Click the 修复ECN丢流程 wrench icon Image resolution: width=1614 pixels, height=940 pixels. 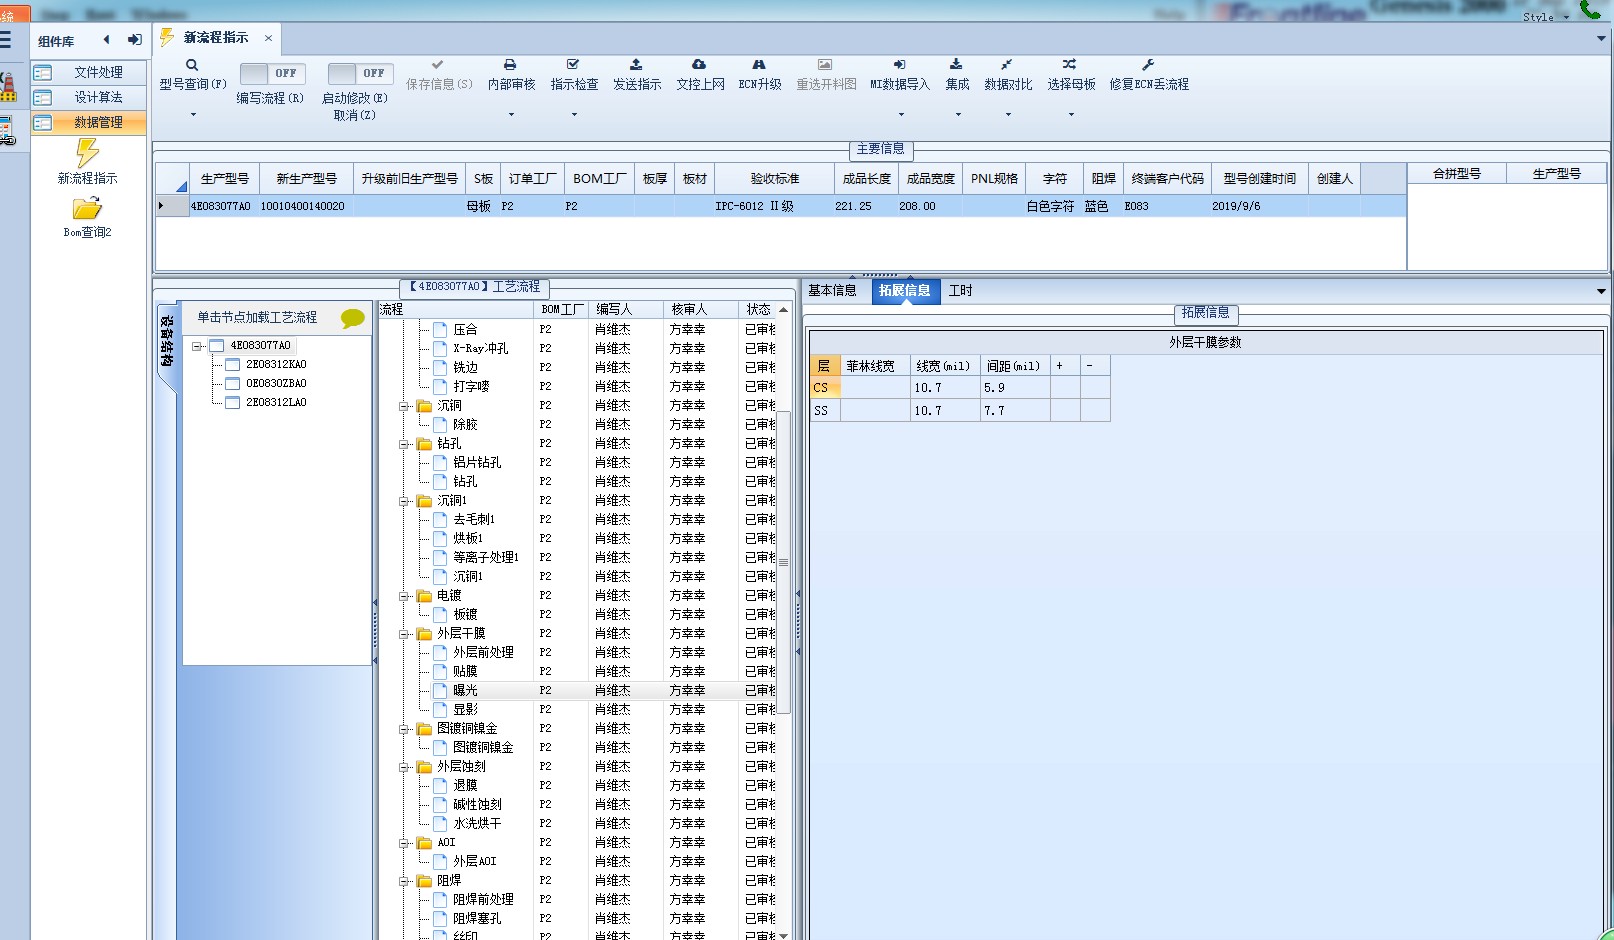1148,65
